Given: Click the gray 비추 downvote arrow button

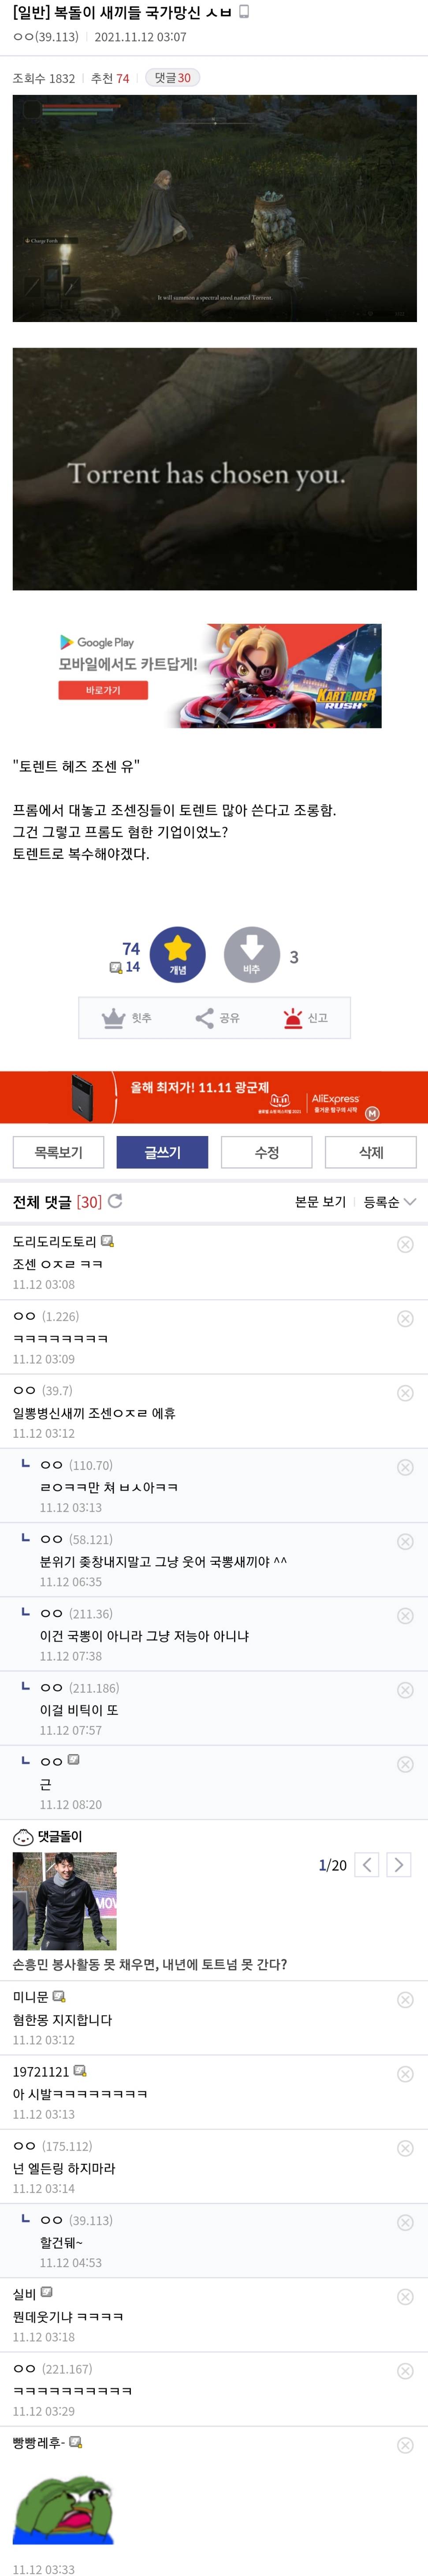Looking at the screenshot, I should (252, 954).
